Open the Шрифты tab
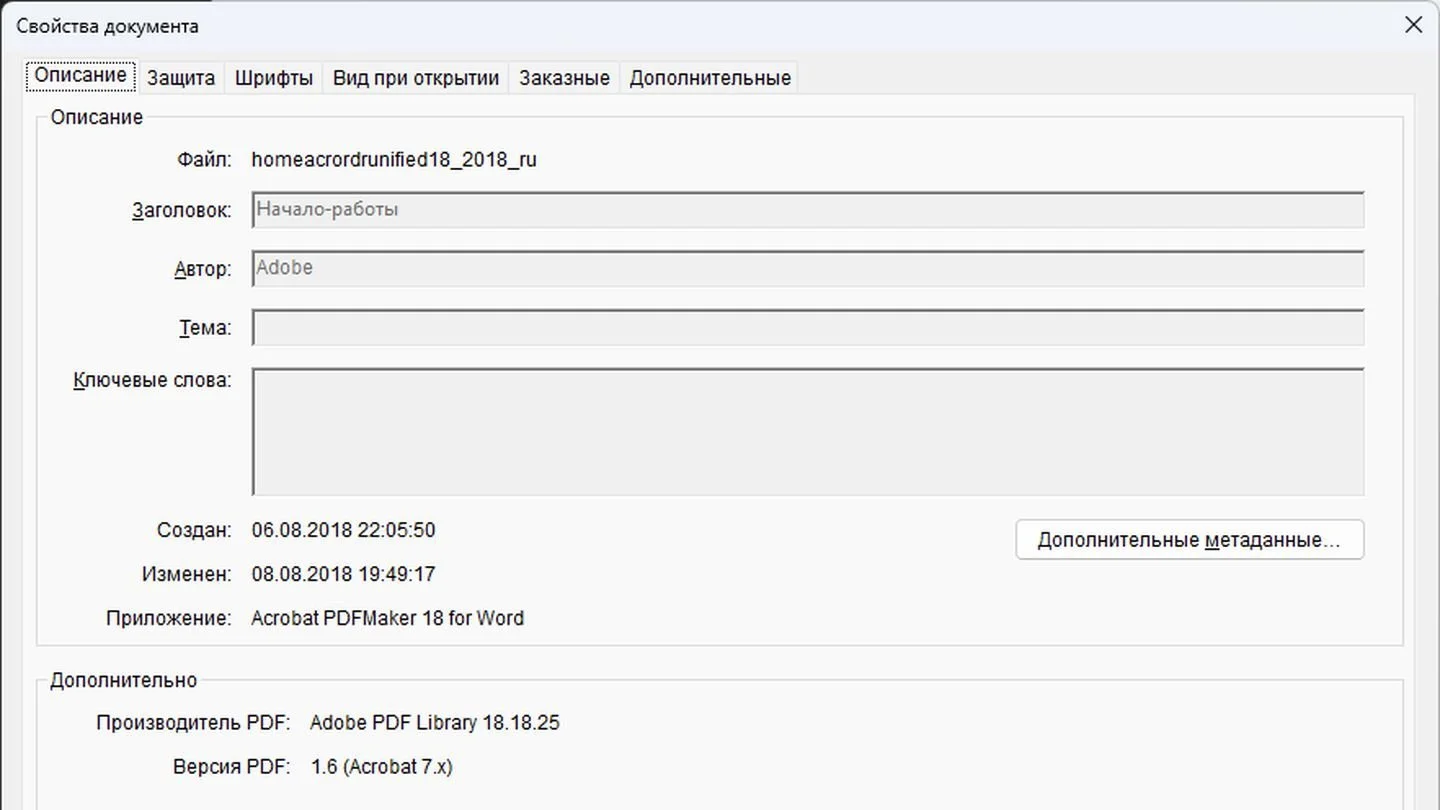Screen dimensions: 1440x810 click(x=274, y=78)
